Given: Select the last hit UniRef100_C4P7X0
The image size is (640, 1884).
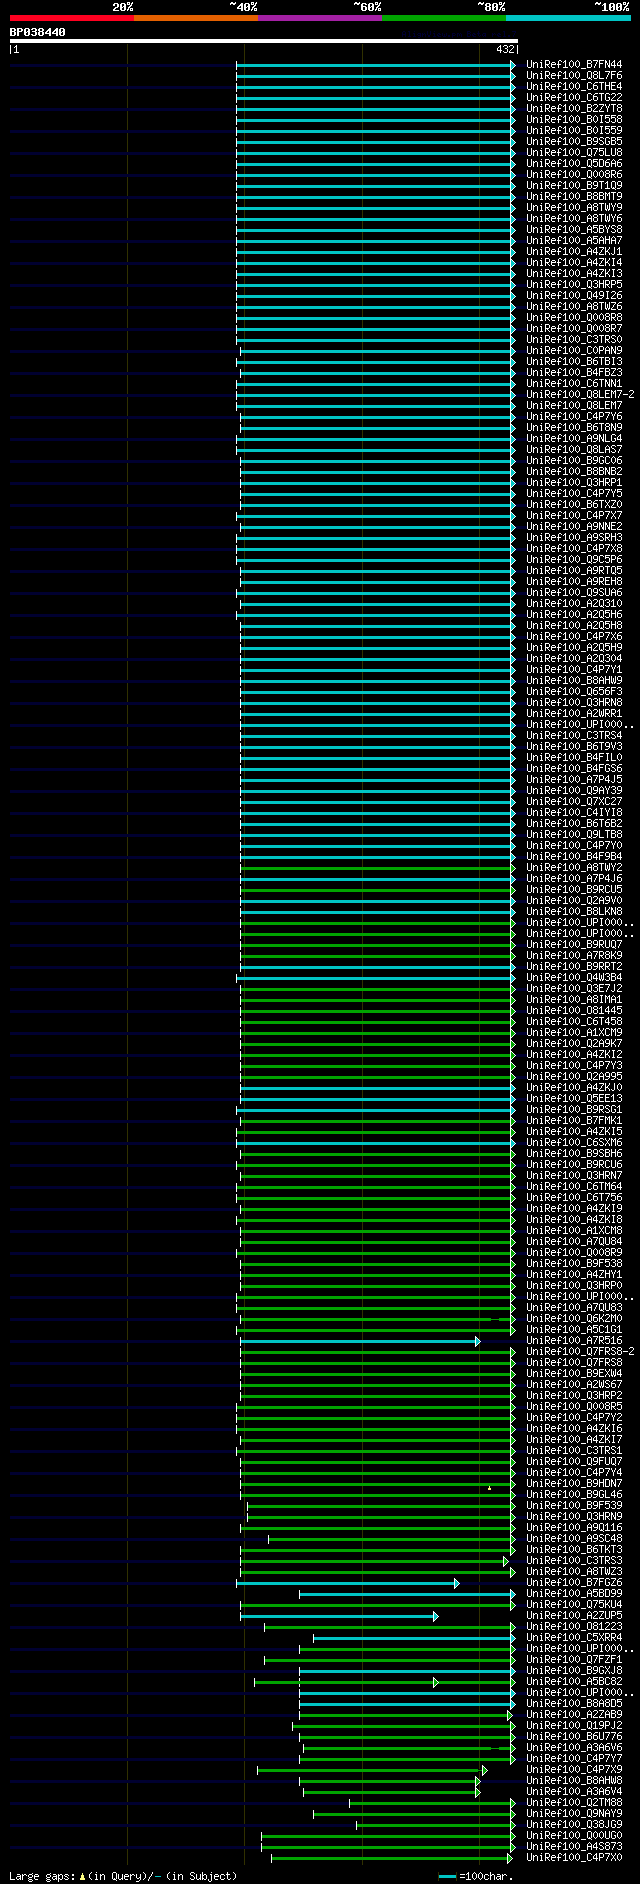Looking at the screenshot, I should [574, 1858].
